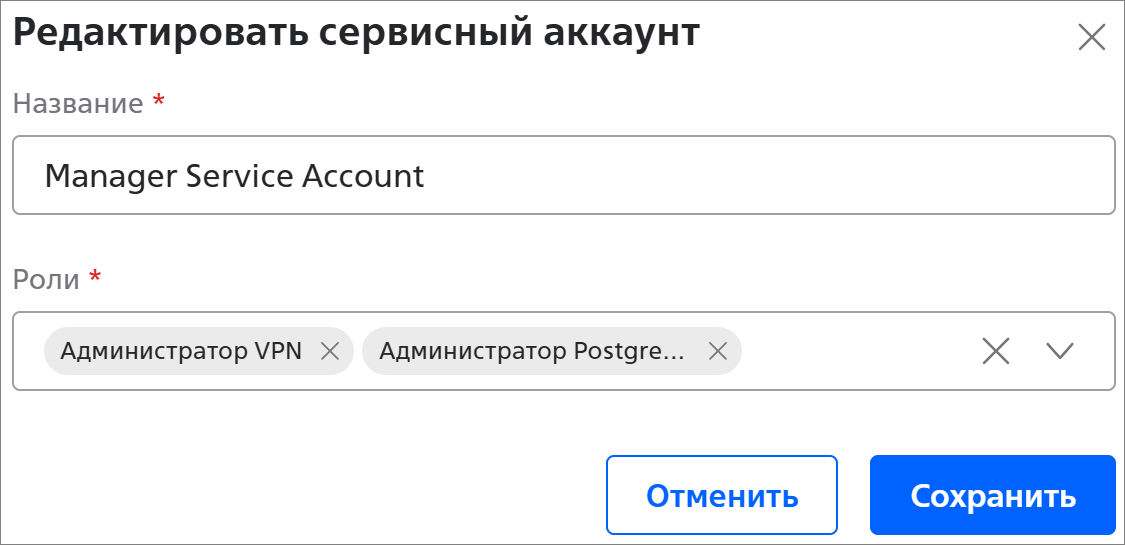The width and height of the screenshot is (1125, 545).
Task: Remove the Администратор VPN role tag
Action: coord(329,351)
